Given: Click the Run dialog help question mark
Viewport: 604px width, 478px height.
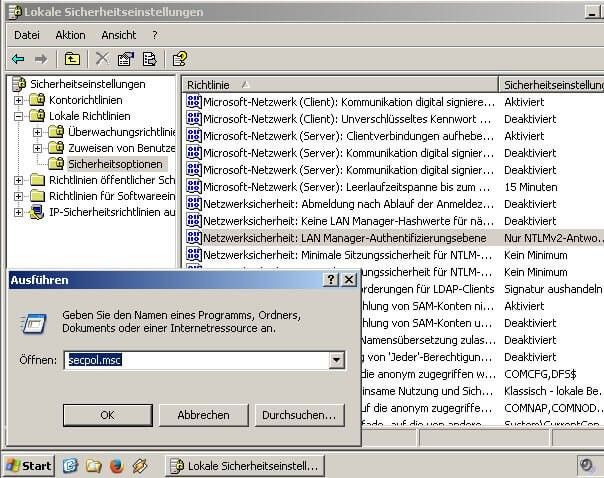Looking at the screenshot, I should pos(331,280).
